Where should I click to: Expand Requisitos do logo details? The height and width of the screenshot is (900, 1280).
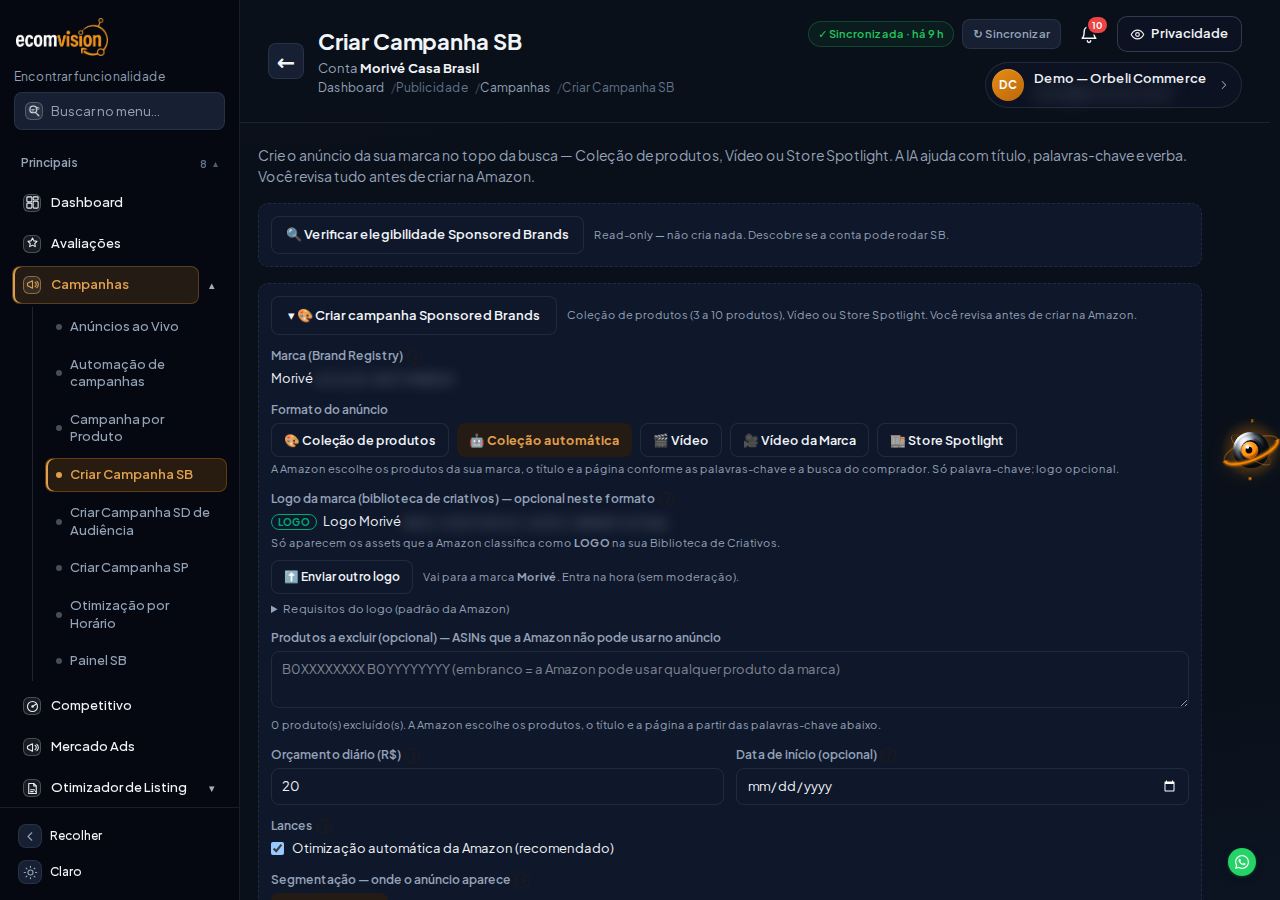[x=390, y=609]
